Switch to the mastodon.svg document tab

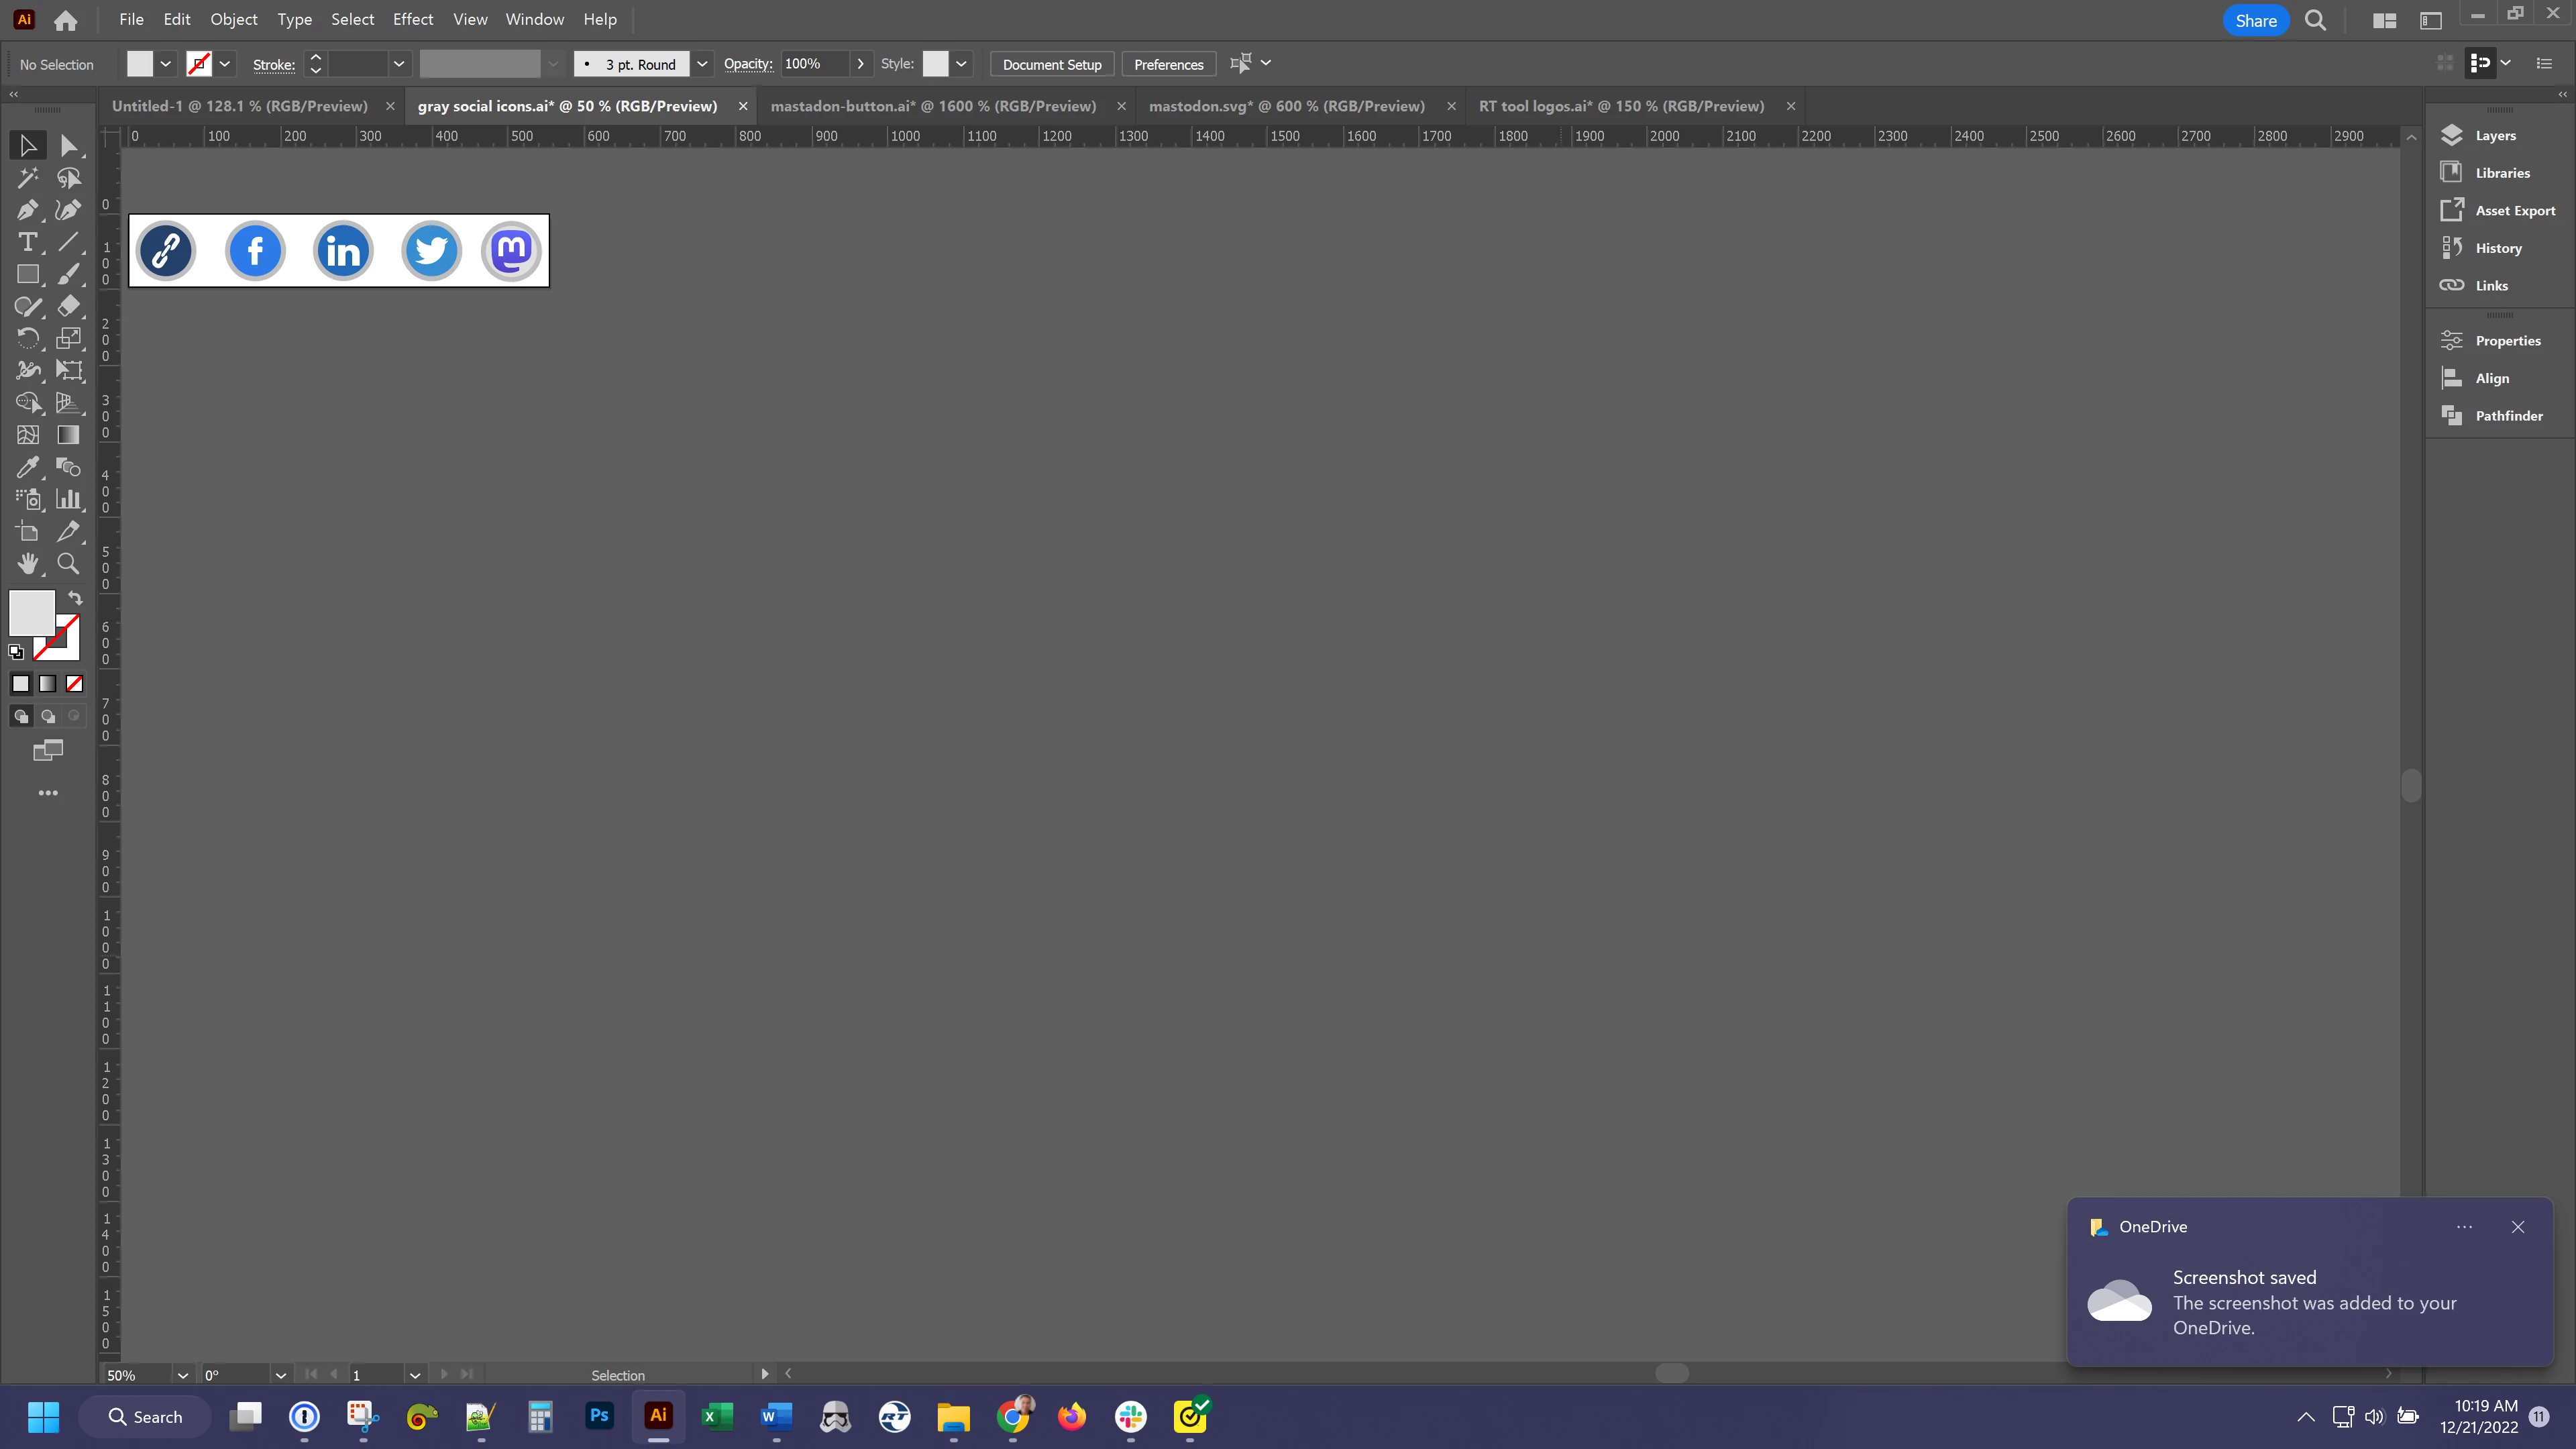coord(1286,106)
